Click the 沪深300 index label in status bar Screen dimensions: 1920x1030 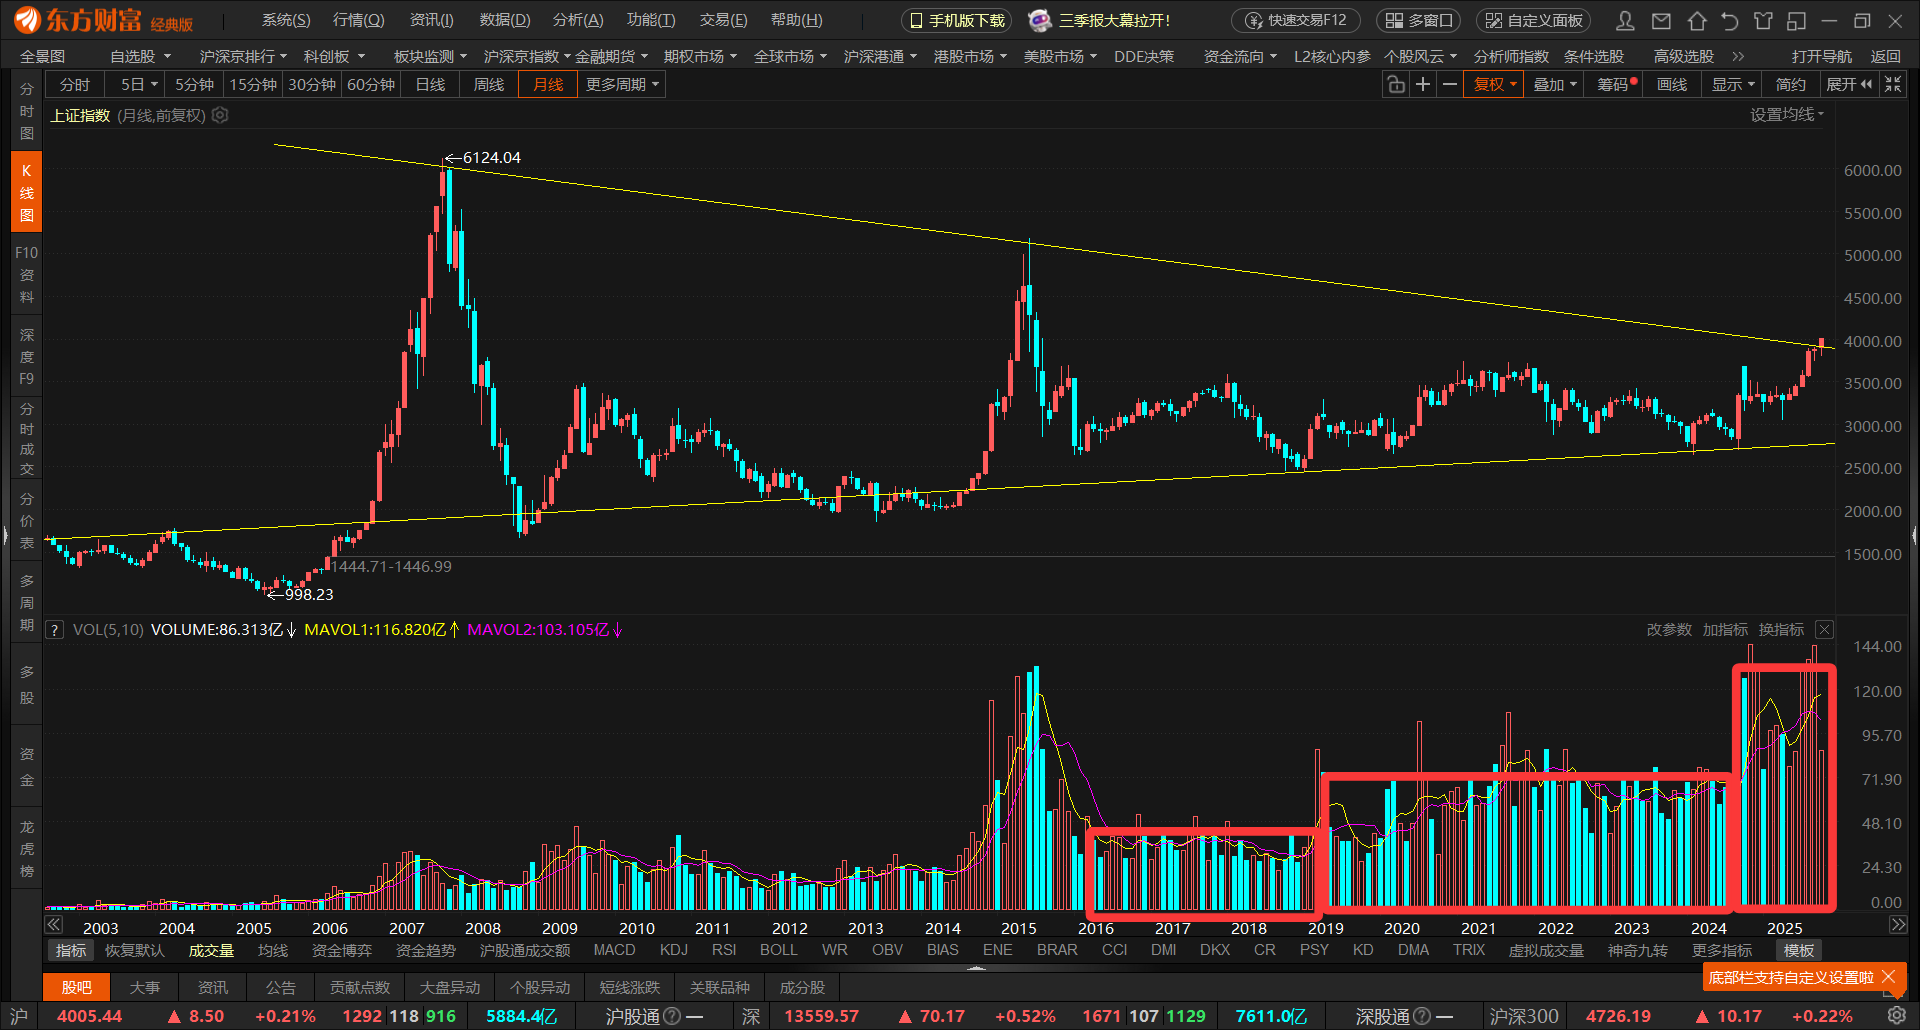1524,1016
